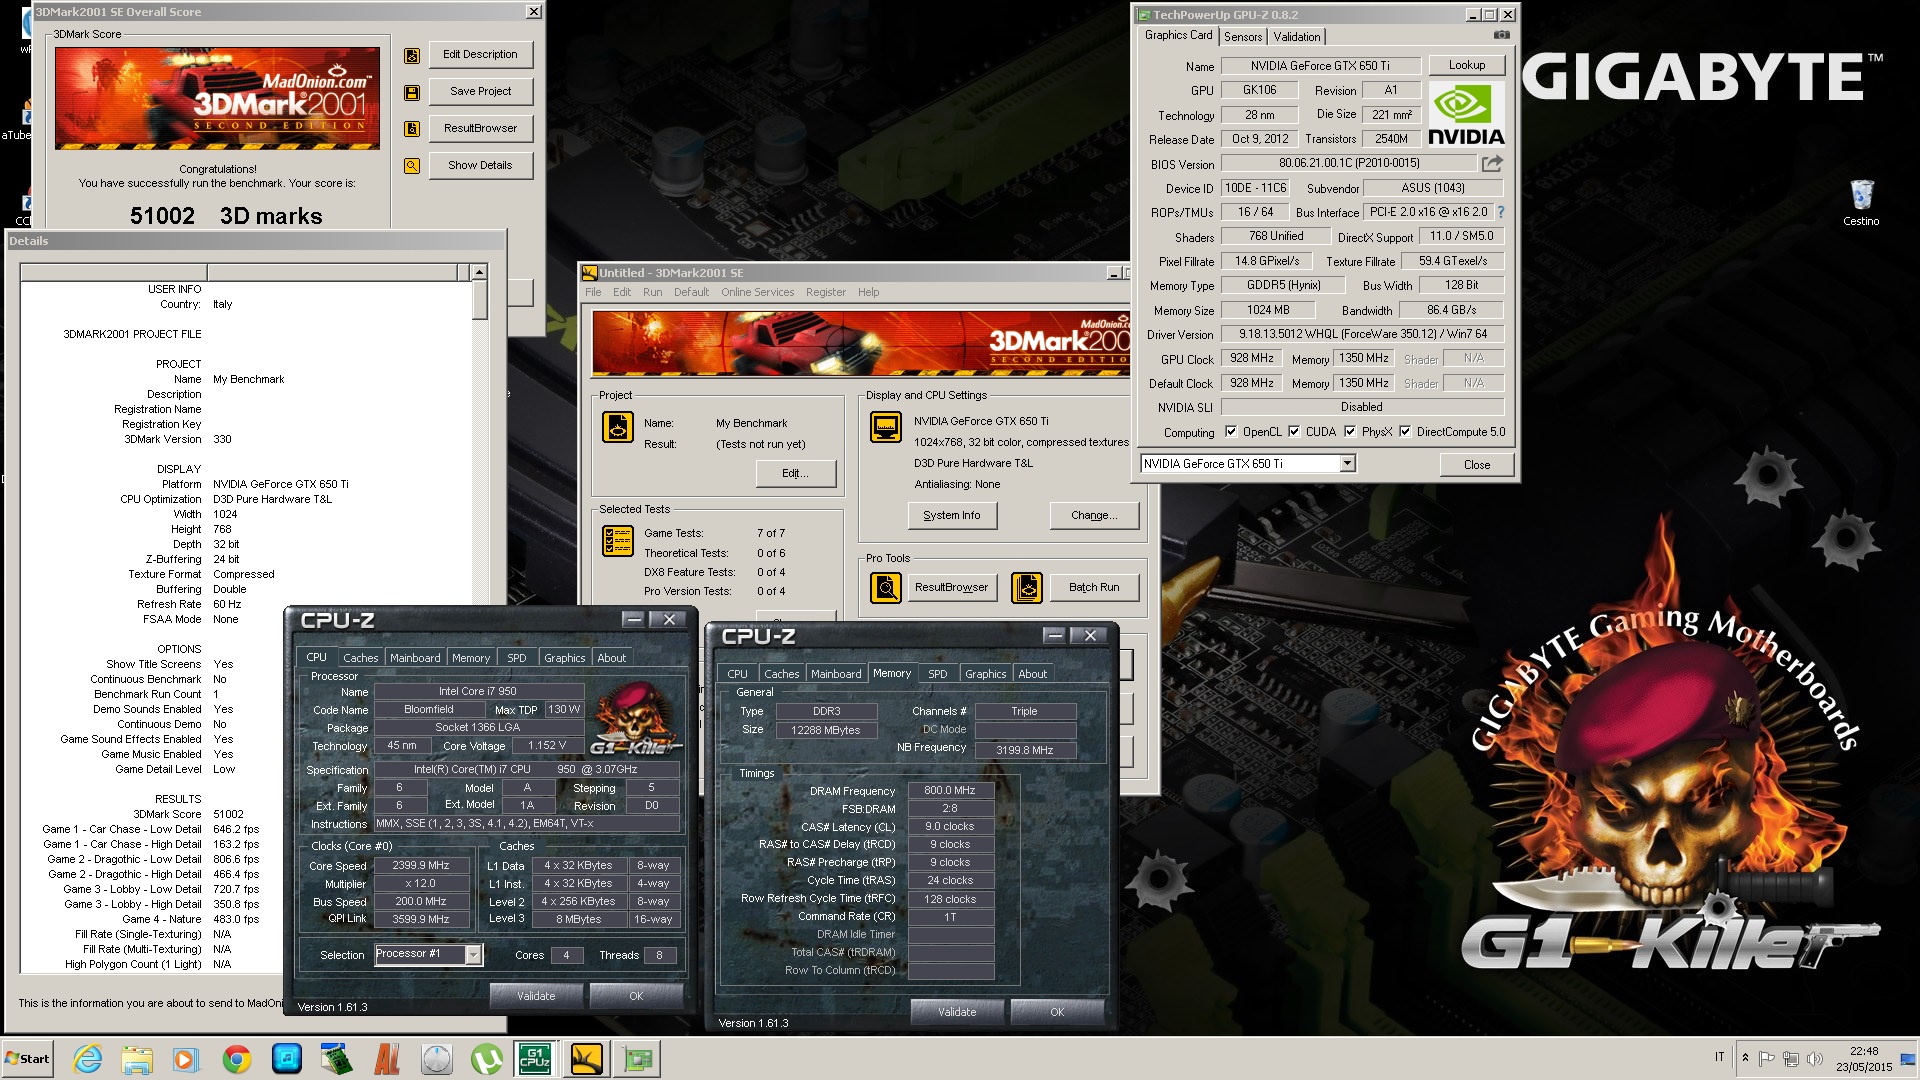Switch to 3DMark2001 taskbar icon

pos(587,1059)
